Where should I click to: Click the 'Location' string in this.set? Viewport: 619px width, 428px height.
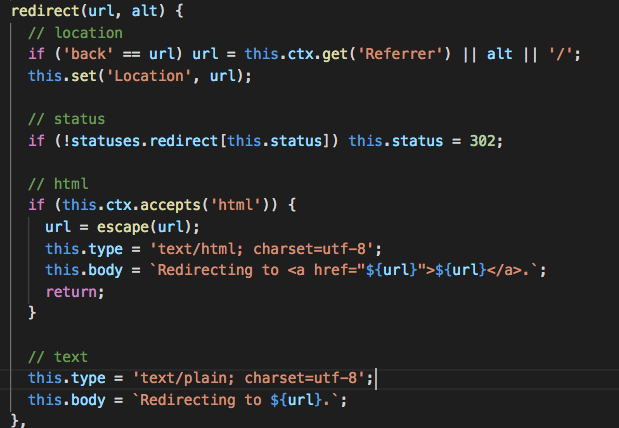(x=149, y=75)
